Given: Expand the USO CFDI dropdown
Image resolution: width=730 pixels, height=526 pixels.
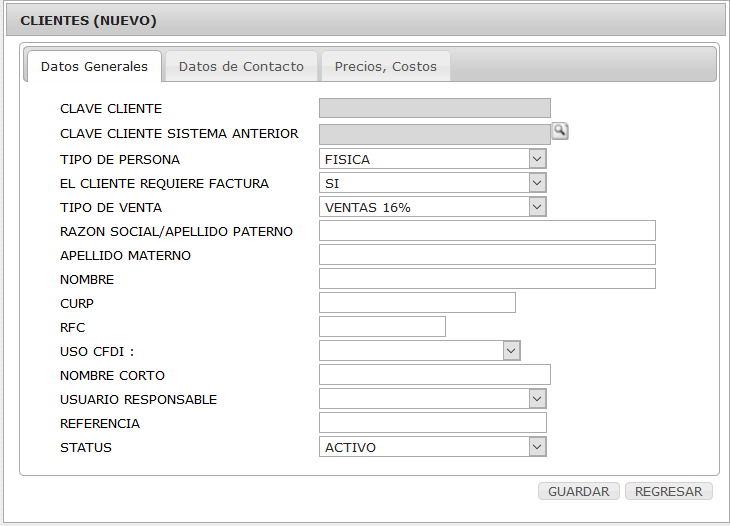Looking at the screenshot, I should click(419, 351).
